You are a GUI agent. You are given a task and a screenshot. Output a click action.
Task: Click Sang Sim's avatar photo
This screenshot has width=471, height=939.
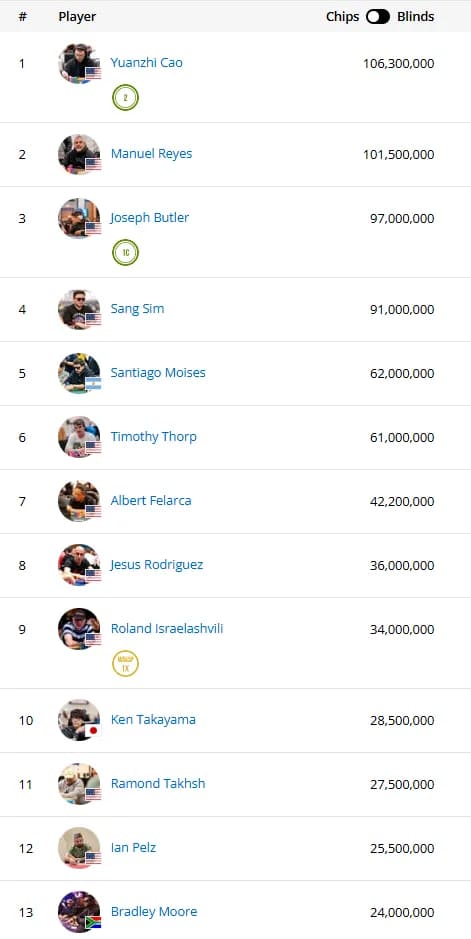[x=79, y=310]
